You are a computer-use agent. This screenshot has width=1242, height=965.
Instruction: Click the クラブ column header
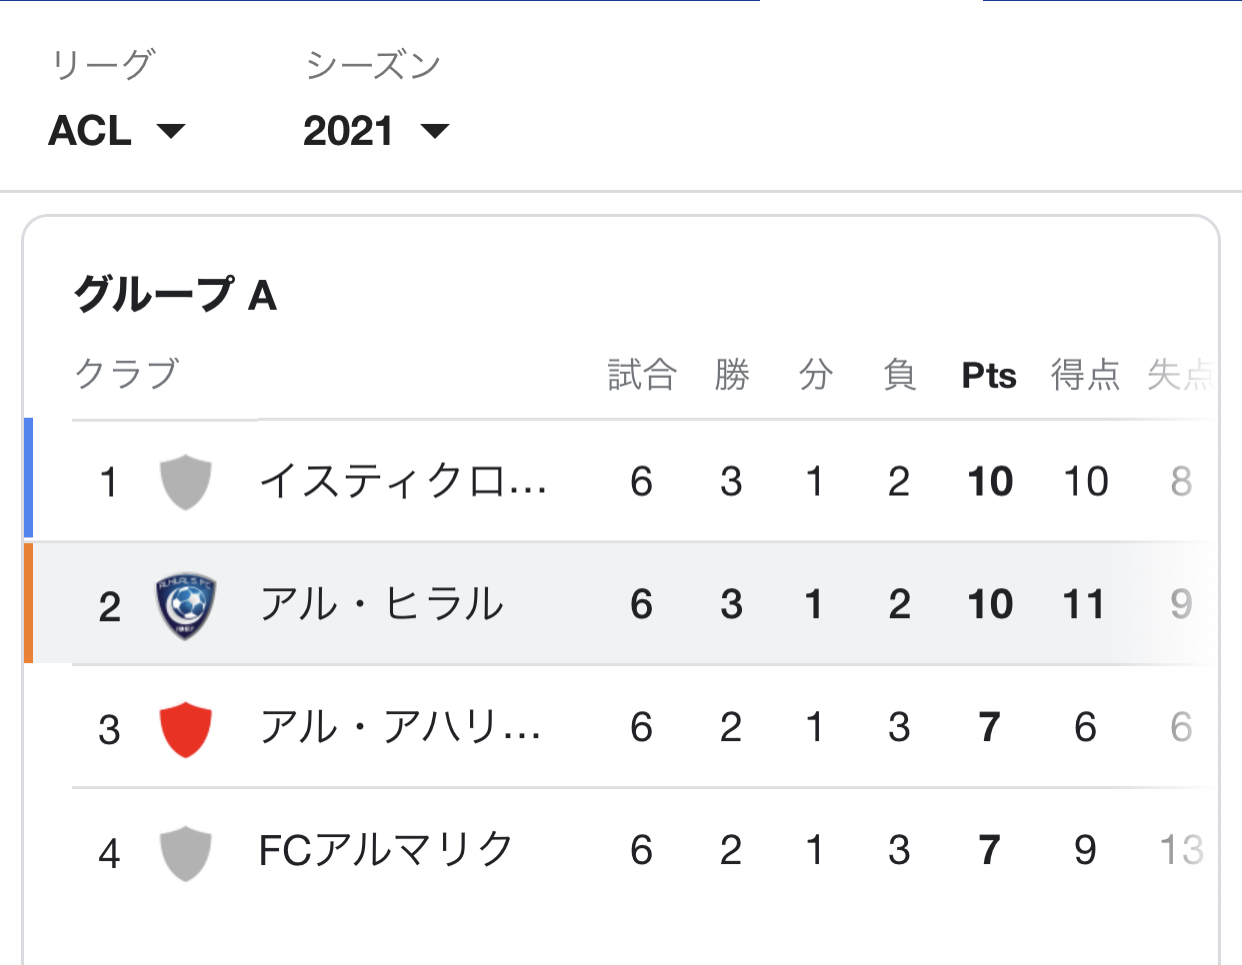click(127, 374)
